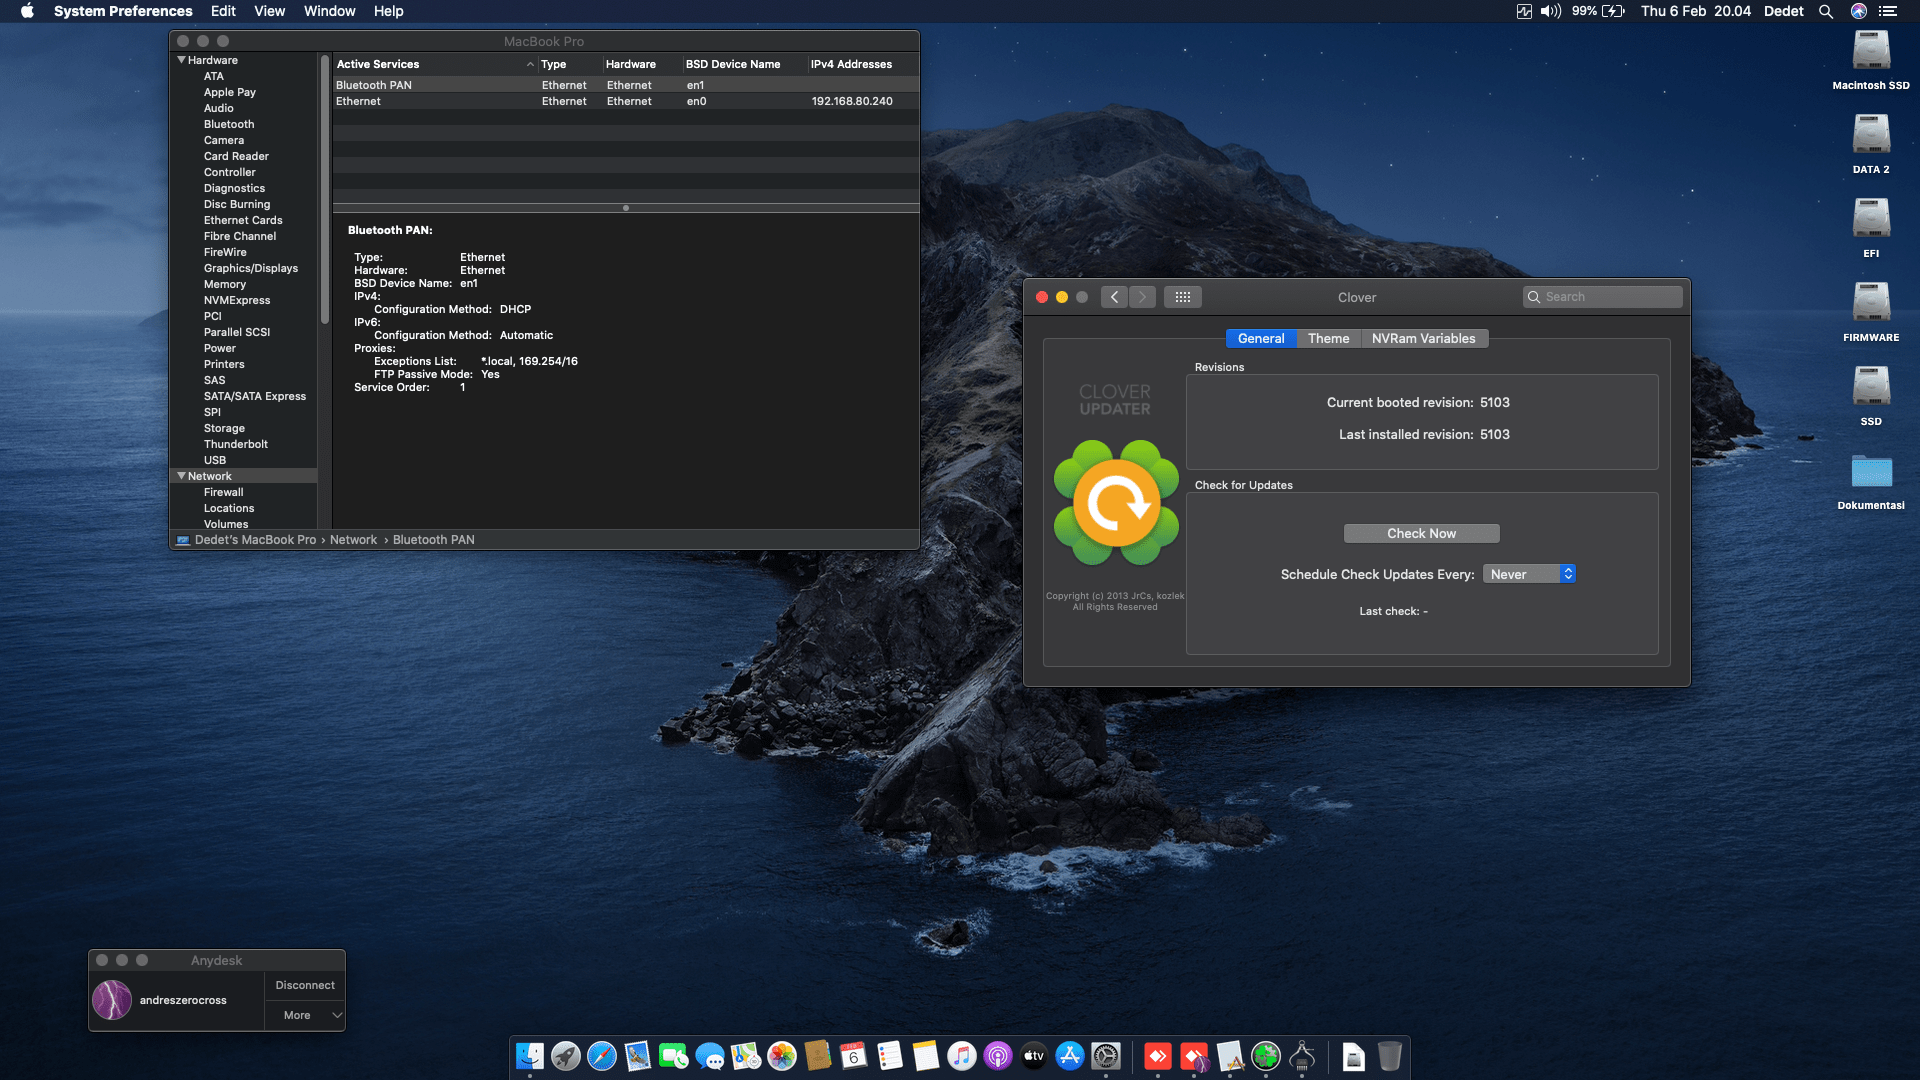
Task: Click the Search field in Clover window
Action: (x=1602, y=297)
